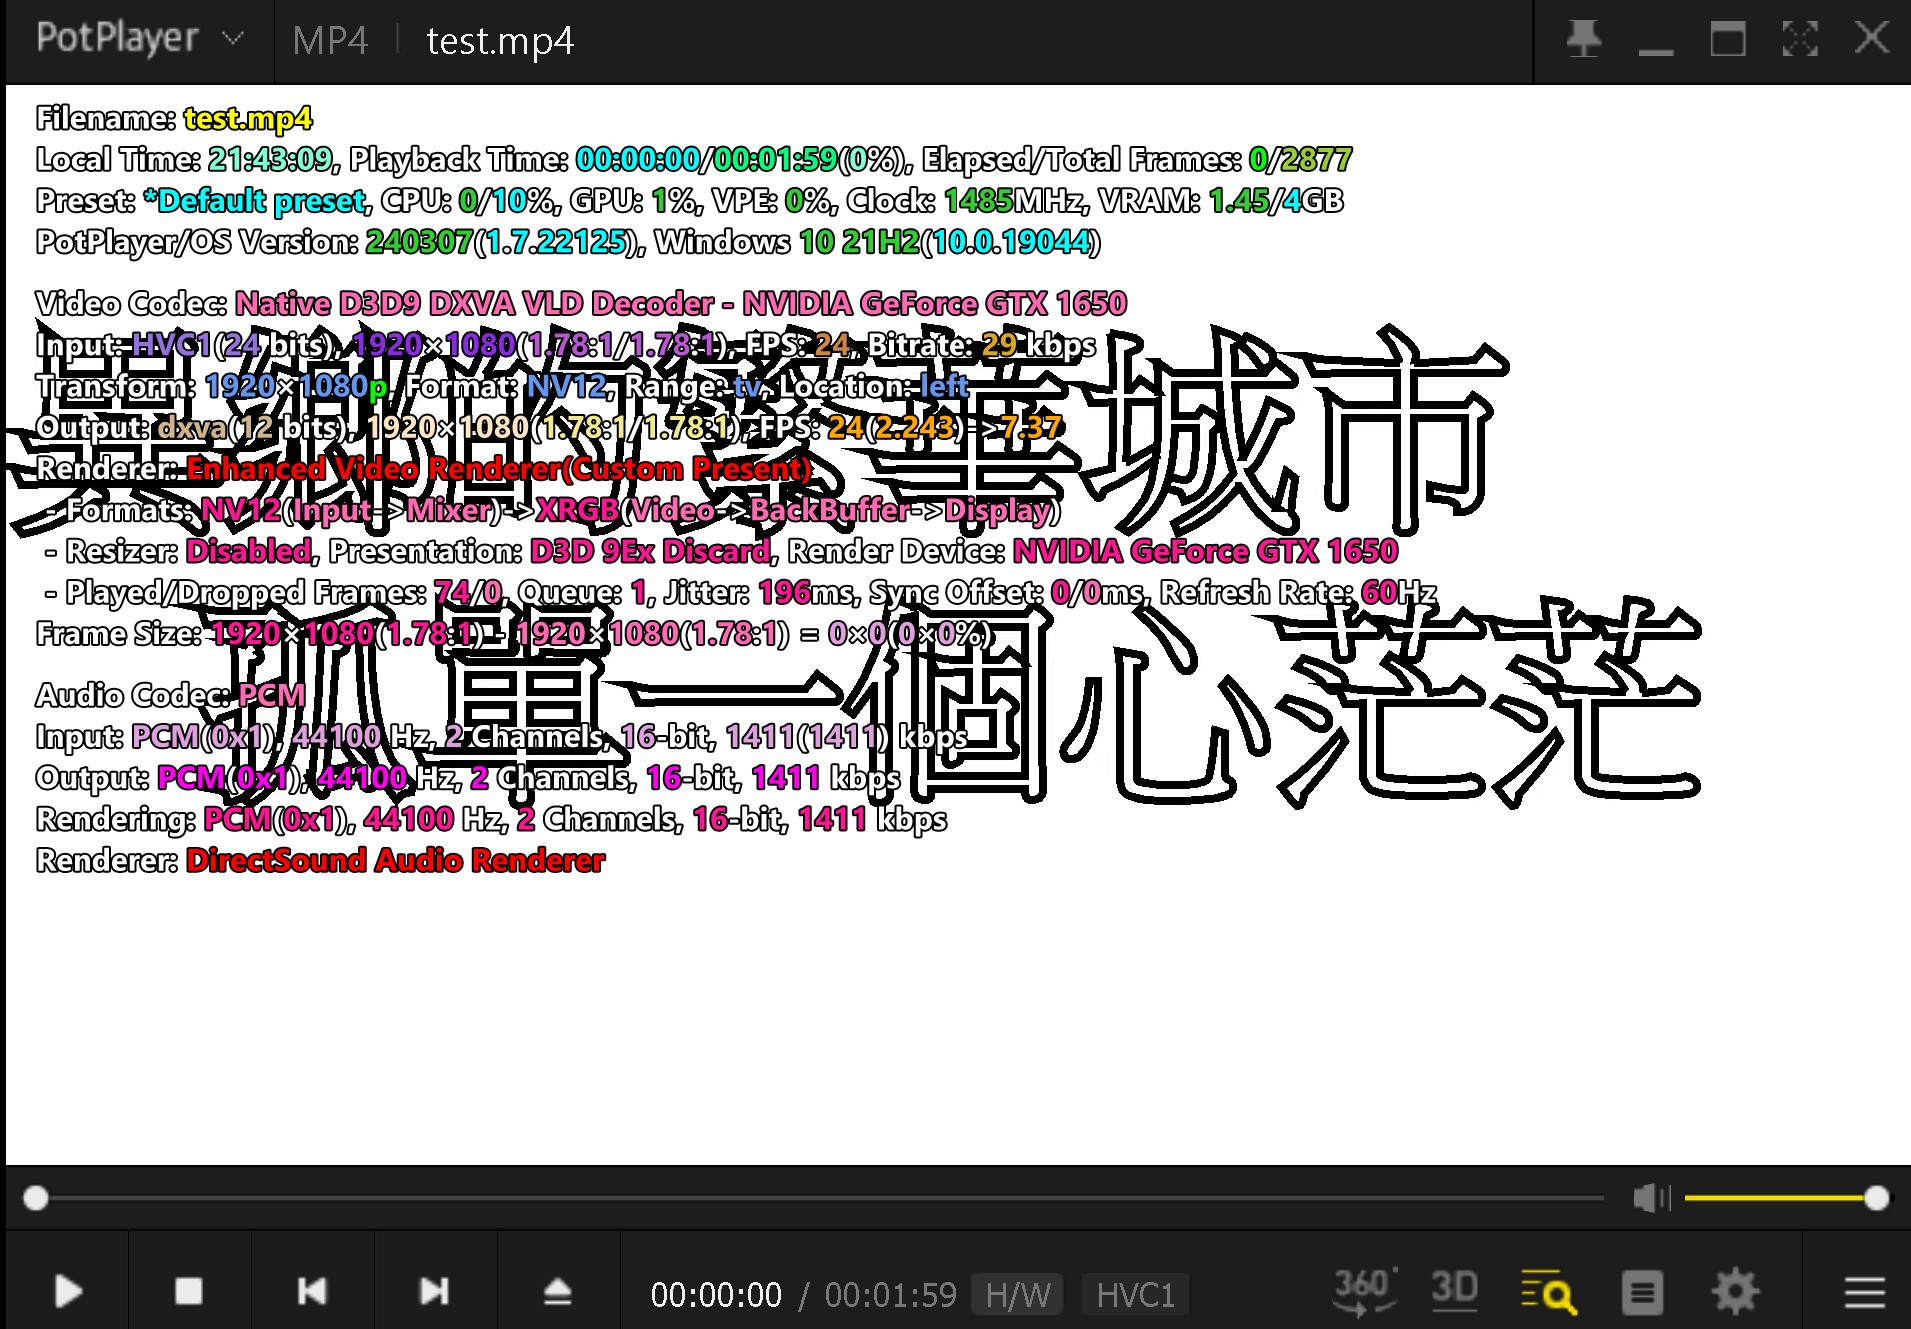Toggle 360 degree video mode
This screenshot has height=1329, width=1911.
tap(1363, 1291)
